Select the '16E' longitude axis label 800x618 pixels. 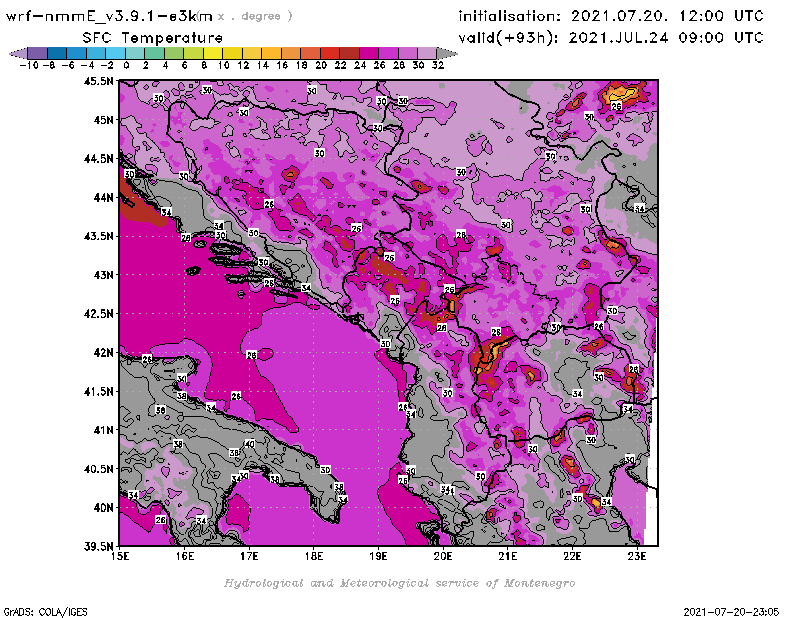(185, 556)
